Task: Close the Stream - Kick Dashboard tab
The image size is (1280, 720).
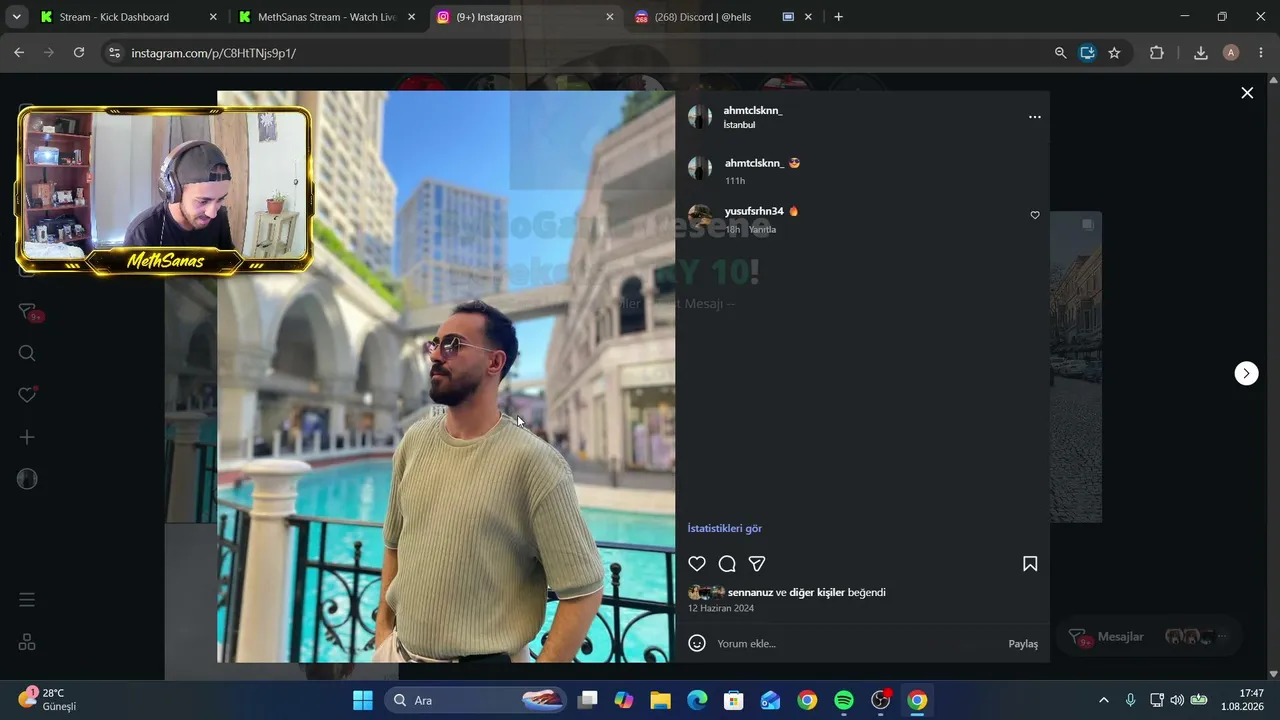Action: tap(213, 17)
